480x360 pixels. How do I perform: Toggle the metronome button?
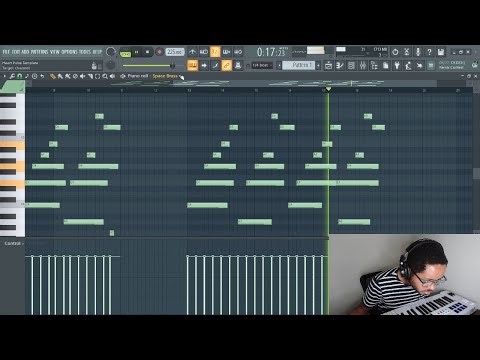pos(192,52)
